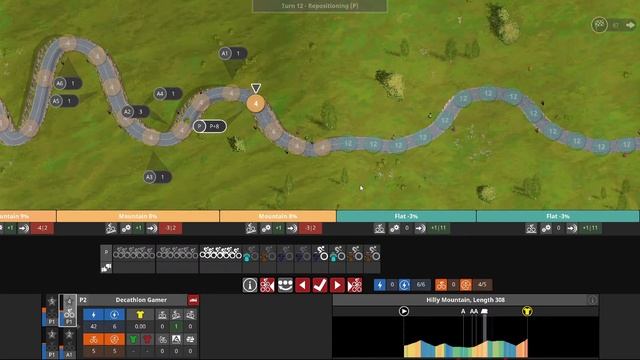640x360 pixels.
Task: Select the A2 group marker on map
Action: pos(135,111)
